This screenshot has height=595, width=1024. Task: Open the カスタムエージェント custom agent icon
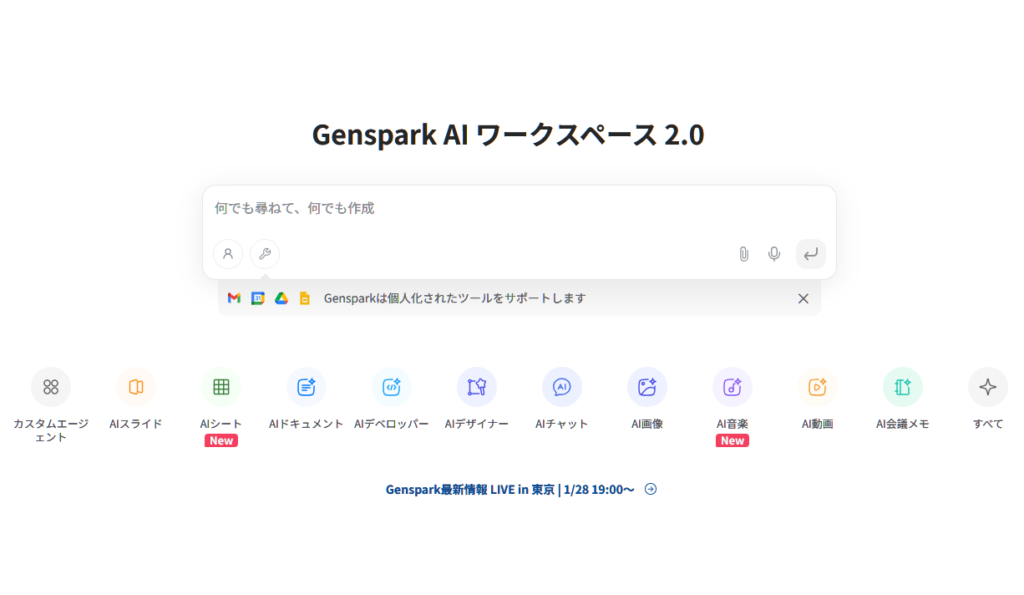[x=51, y=387]
